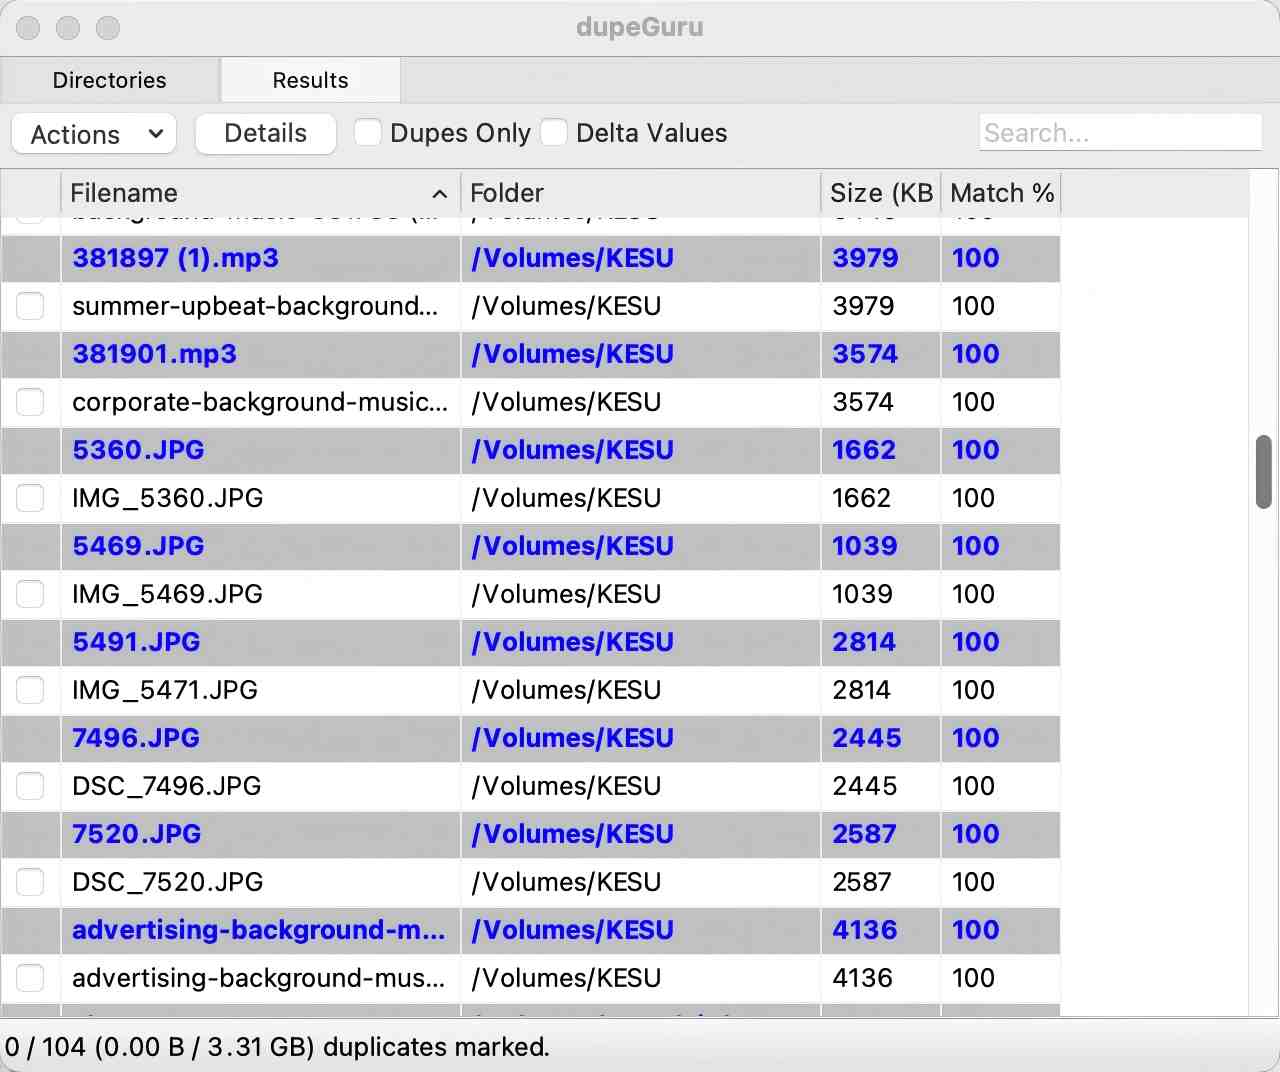The image size is (1280, 1072).
Task: Tick the checkbox beside IMG_5469.JPG
Action: 30,594
